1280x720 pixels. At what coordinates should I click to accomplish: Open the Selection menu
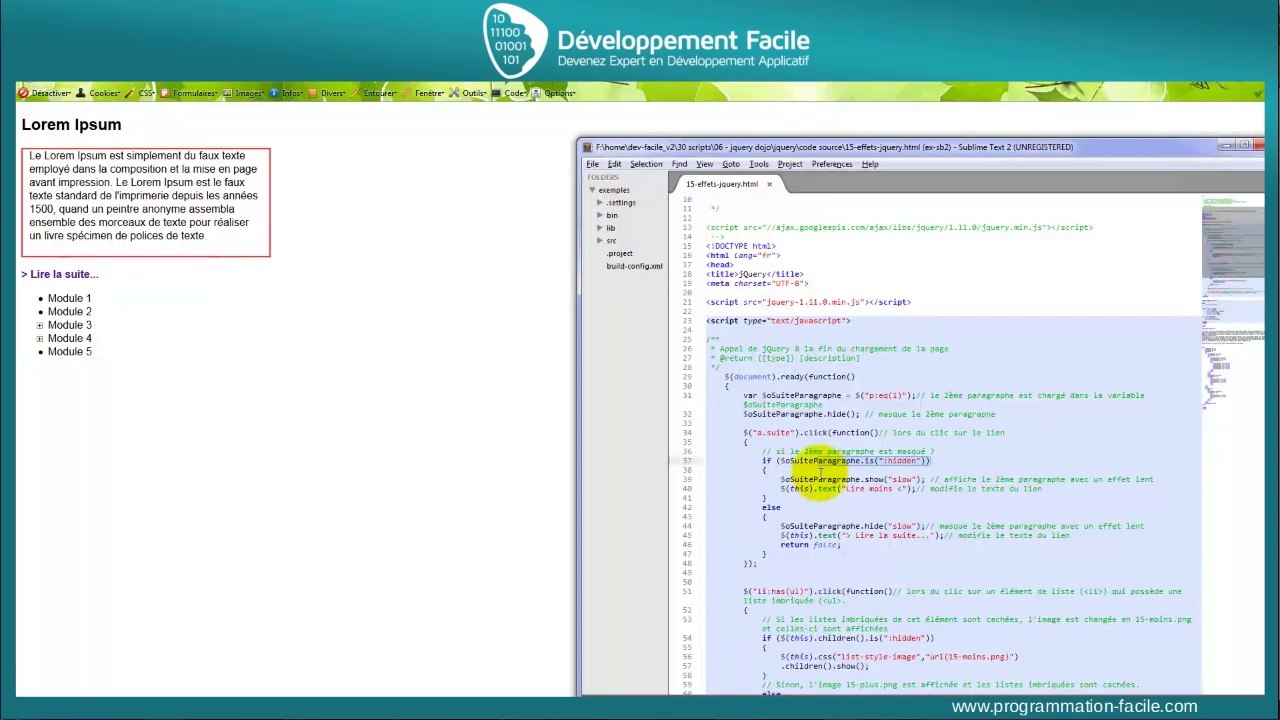pos(645,164)
